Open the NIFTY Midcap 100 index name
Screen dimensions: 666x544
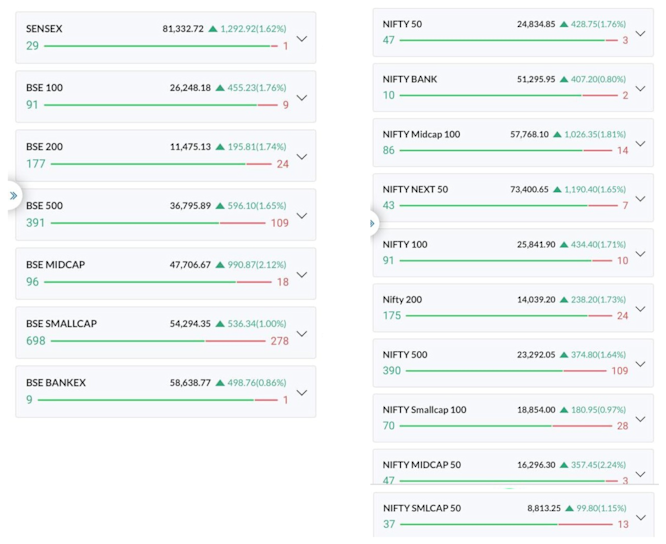click(421, 135)
